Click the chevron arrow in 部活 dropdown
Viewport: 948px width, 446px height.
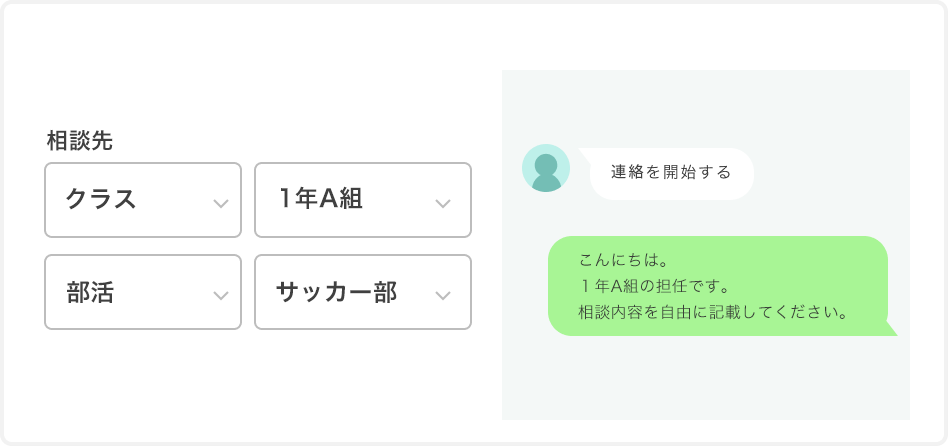pyautogui.click(x=221, y=296)
